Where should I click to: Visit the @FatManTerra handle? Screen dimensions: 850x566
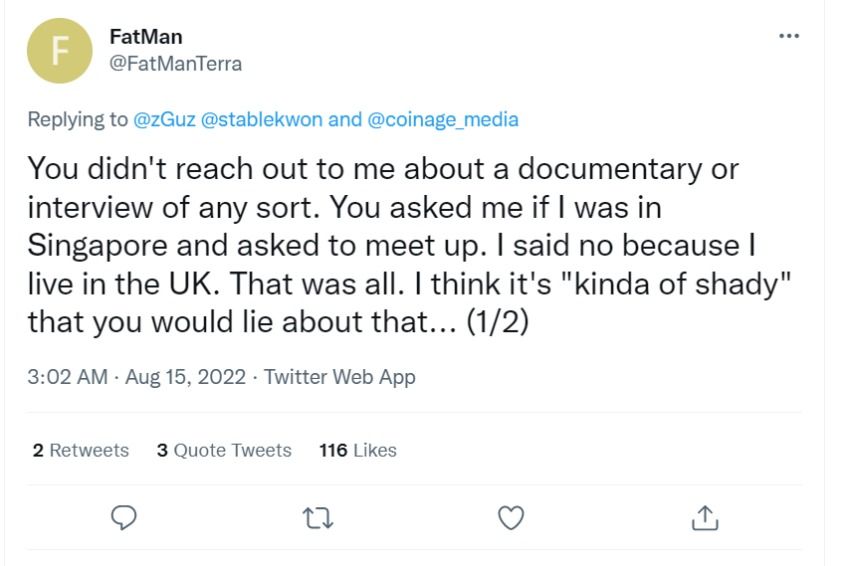point(175,63)
